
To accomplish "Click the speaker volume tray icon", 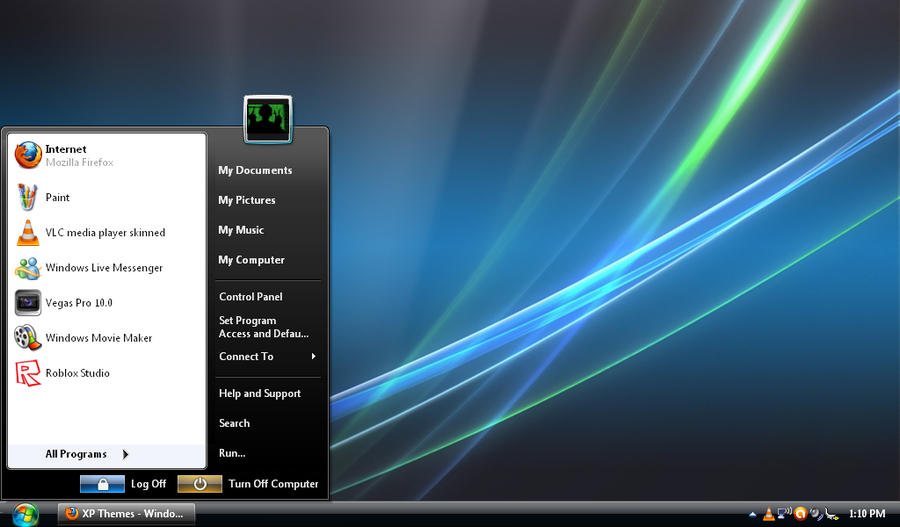I will click(x=816, y=514).
